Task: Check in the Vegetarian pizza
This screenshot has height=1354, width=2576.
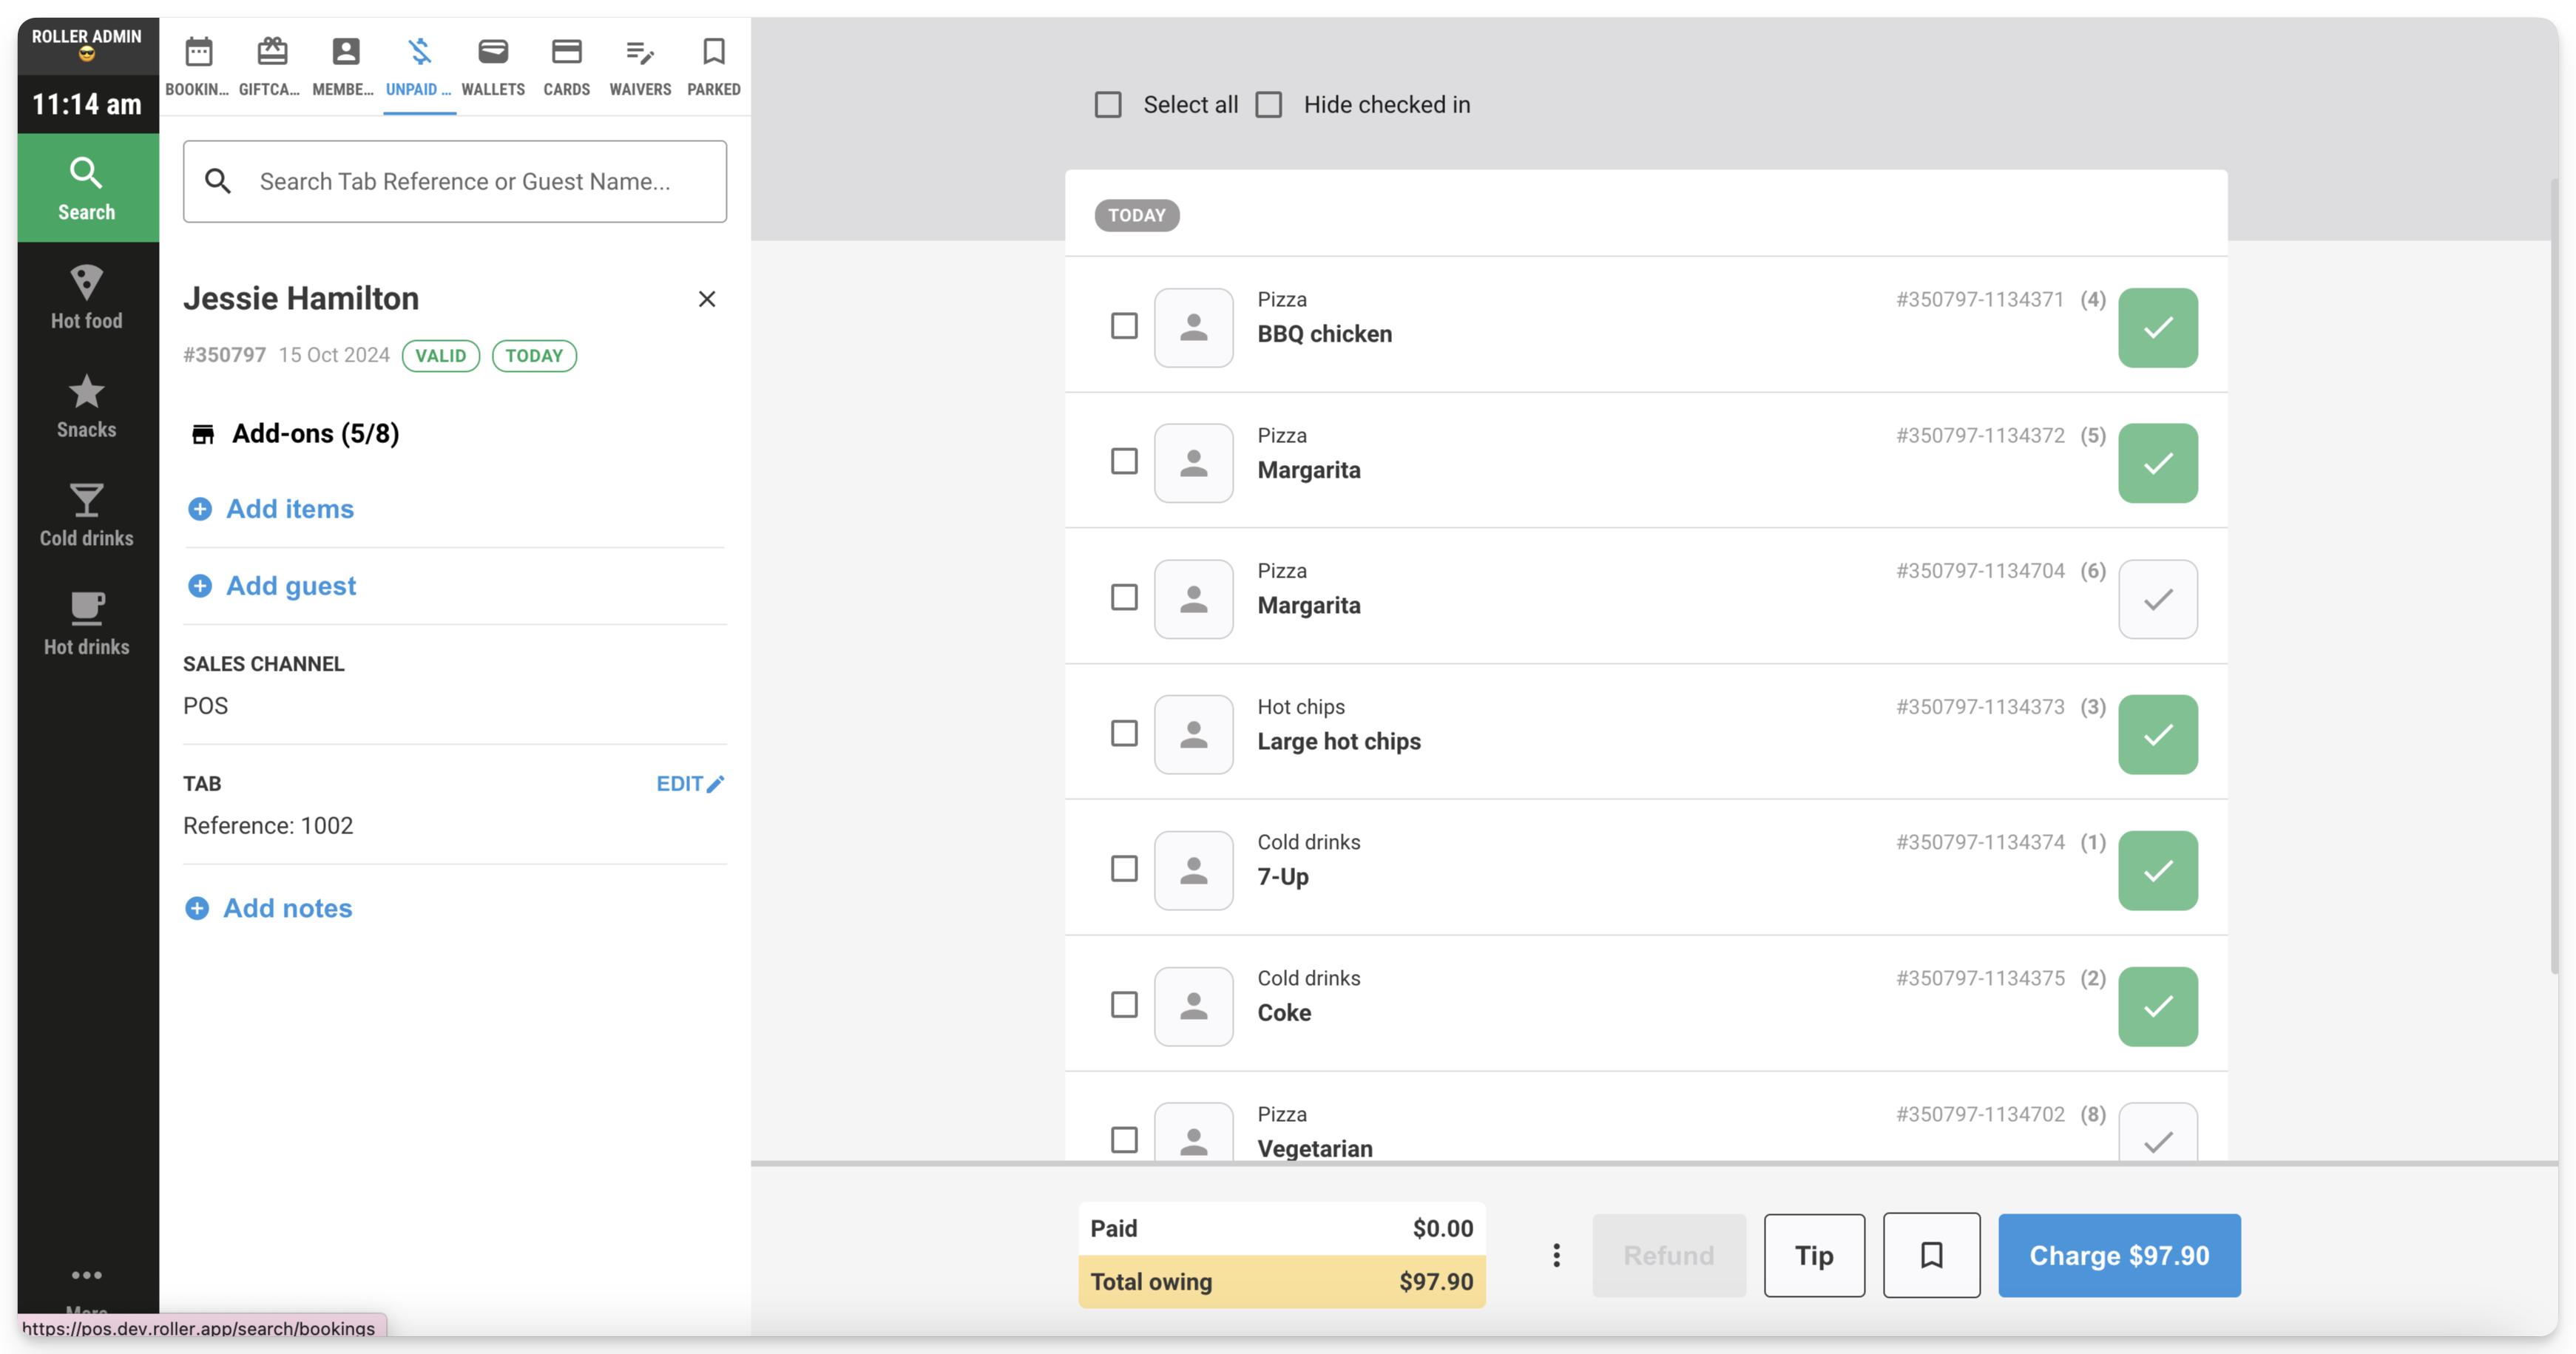Action: point(2157,1132)
